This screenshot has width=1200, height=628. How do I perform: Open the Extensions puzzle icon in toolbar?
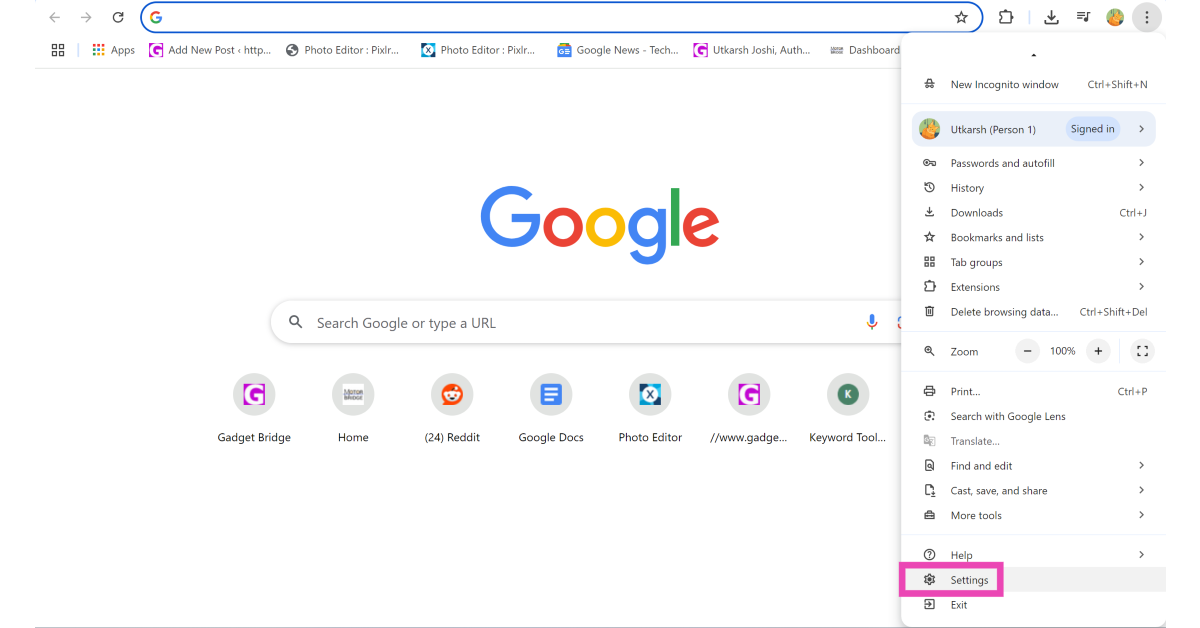(x=1006, y=17)
